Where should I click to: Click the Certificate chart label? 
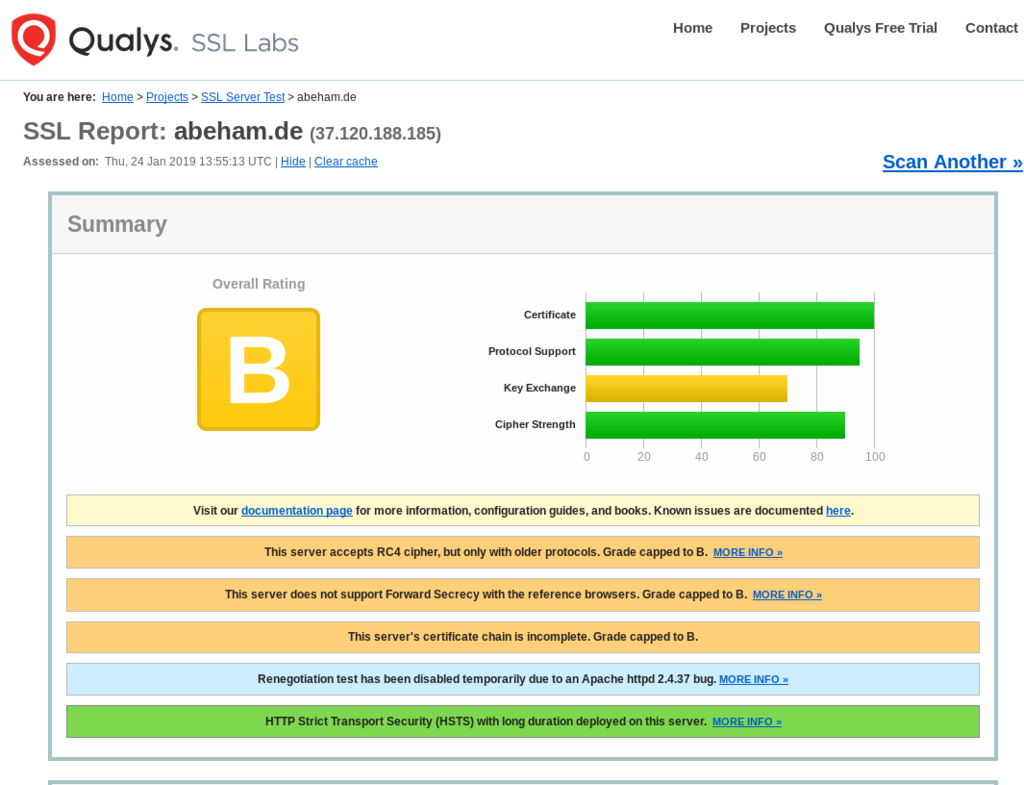click(x=549, y=315)
